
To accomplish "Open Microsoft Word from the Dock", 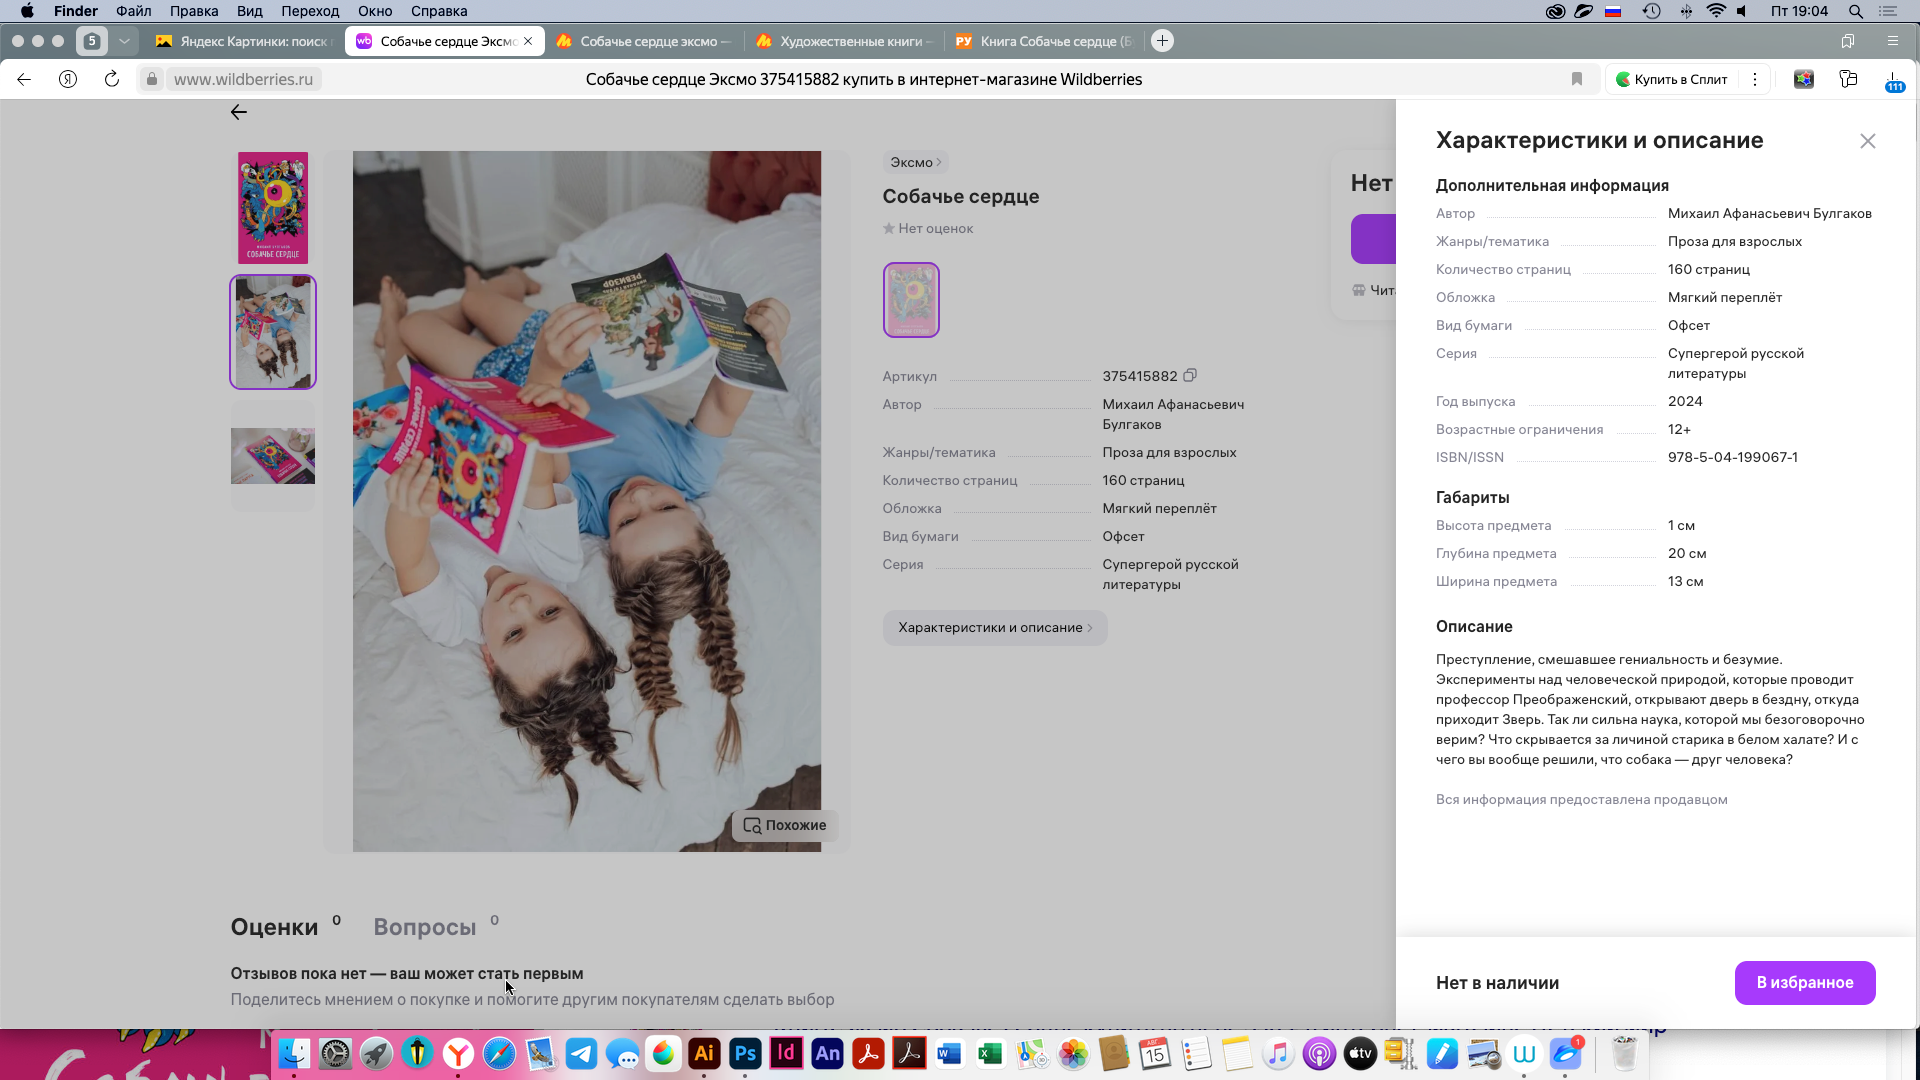I will [950, 1053].
